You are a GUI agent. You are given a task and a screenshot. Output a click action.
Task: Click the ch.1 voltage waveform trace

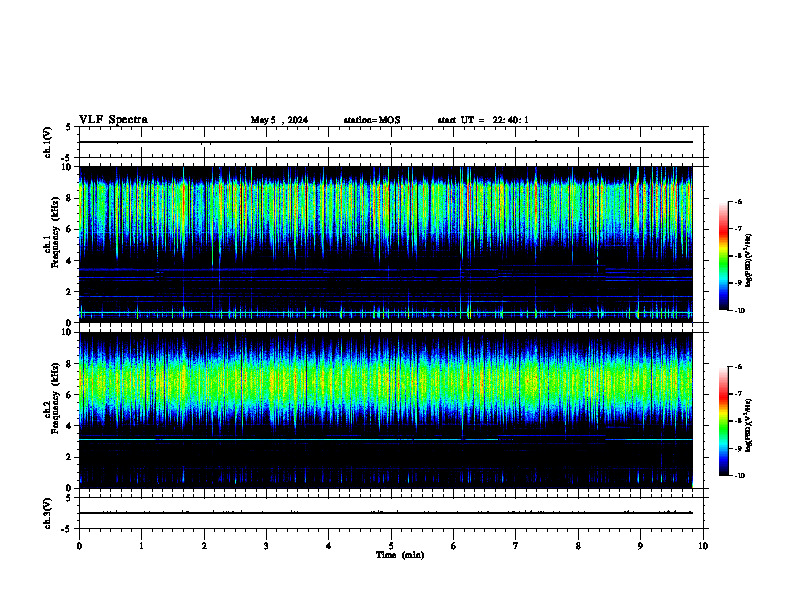[385, 142]
